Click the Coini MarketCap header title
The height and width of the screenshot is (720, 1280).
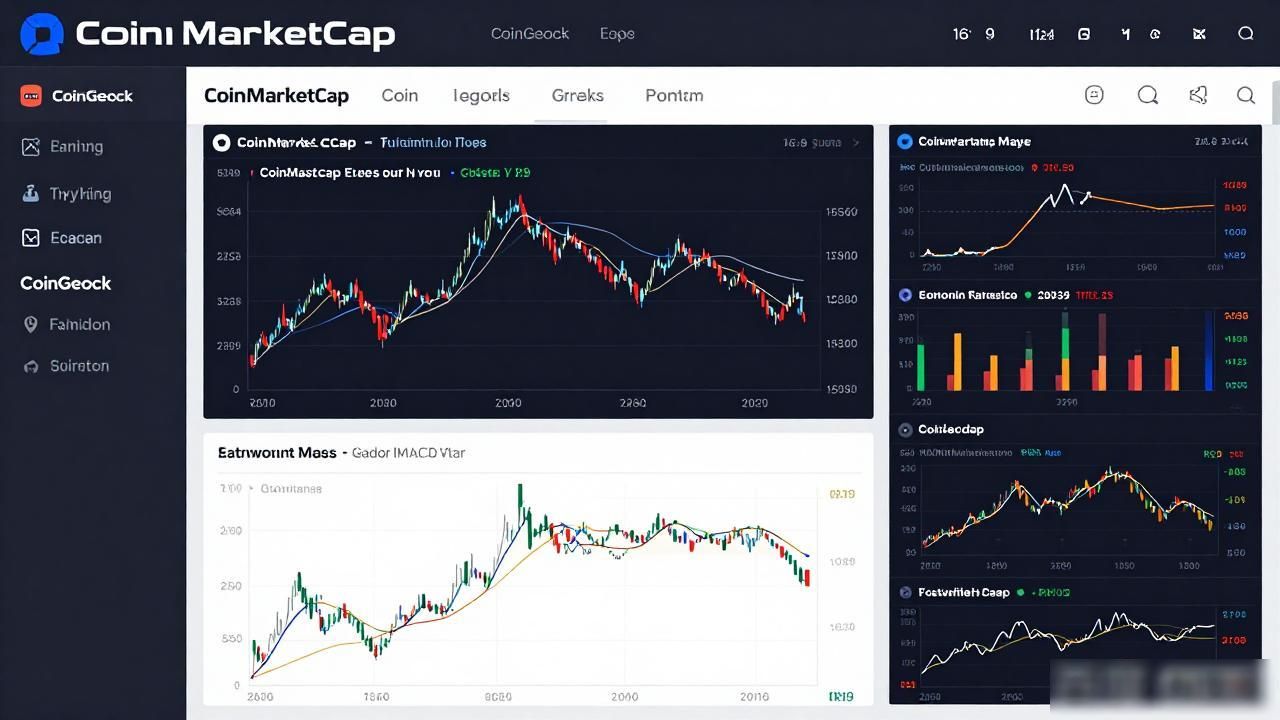(x=236, y=34)
